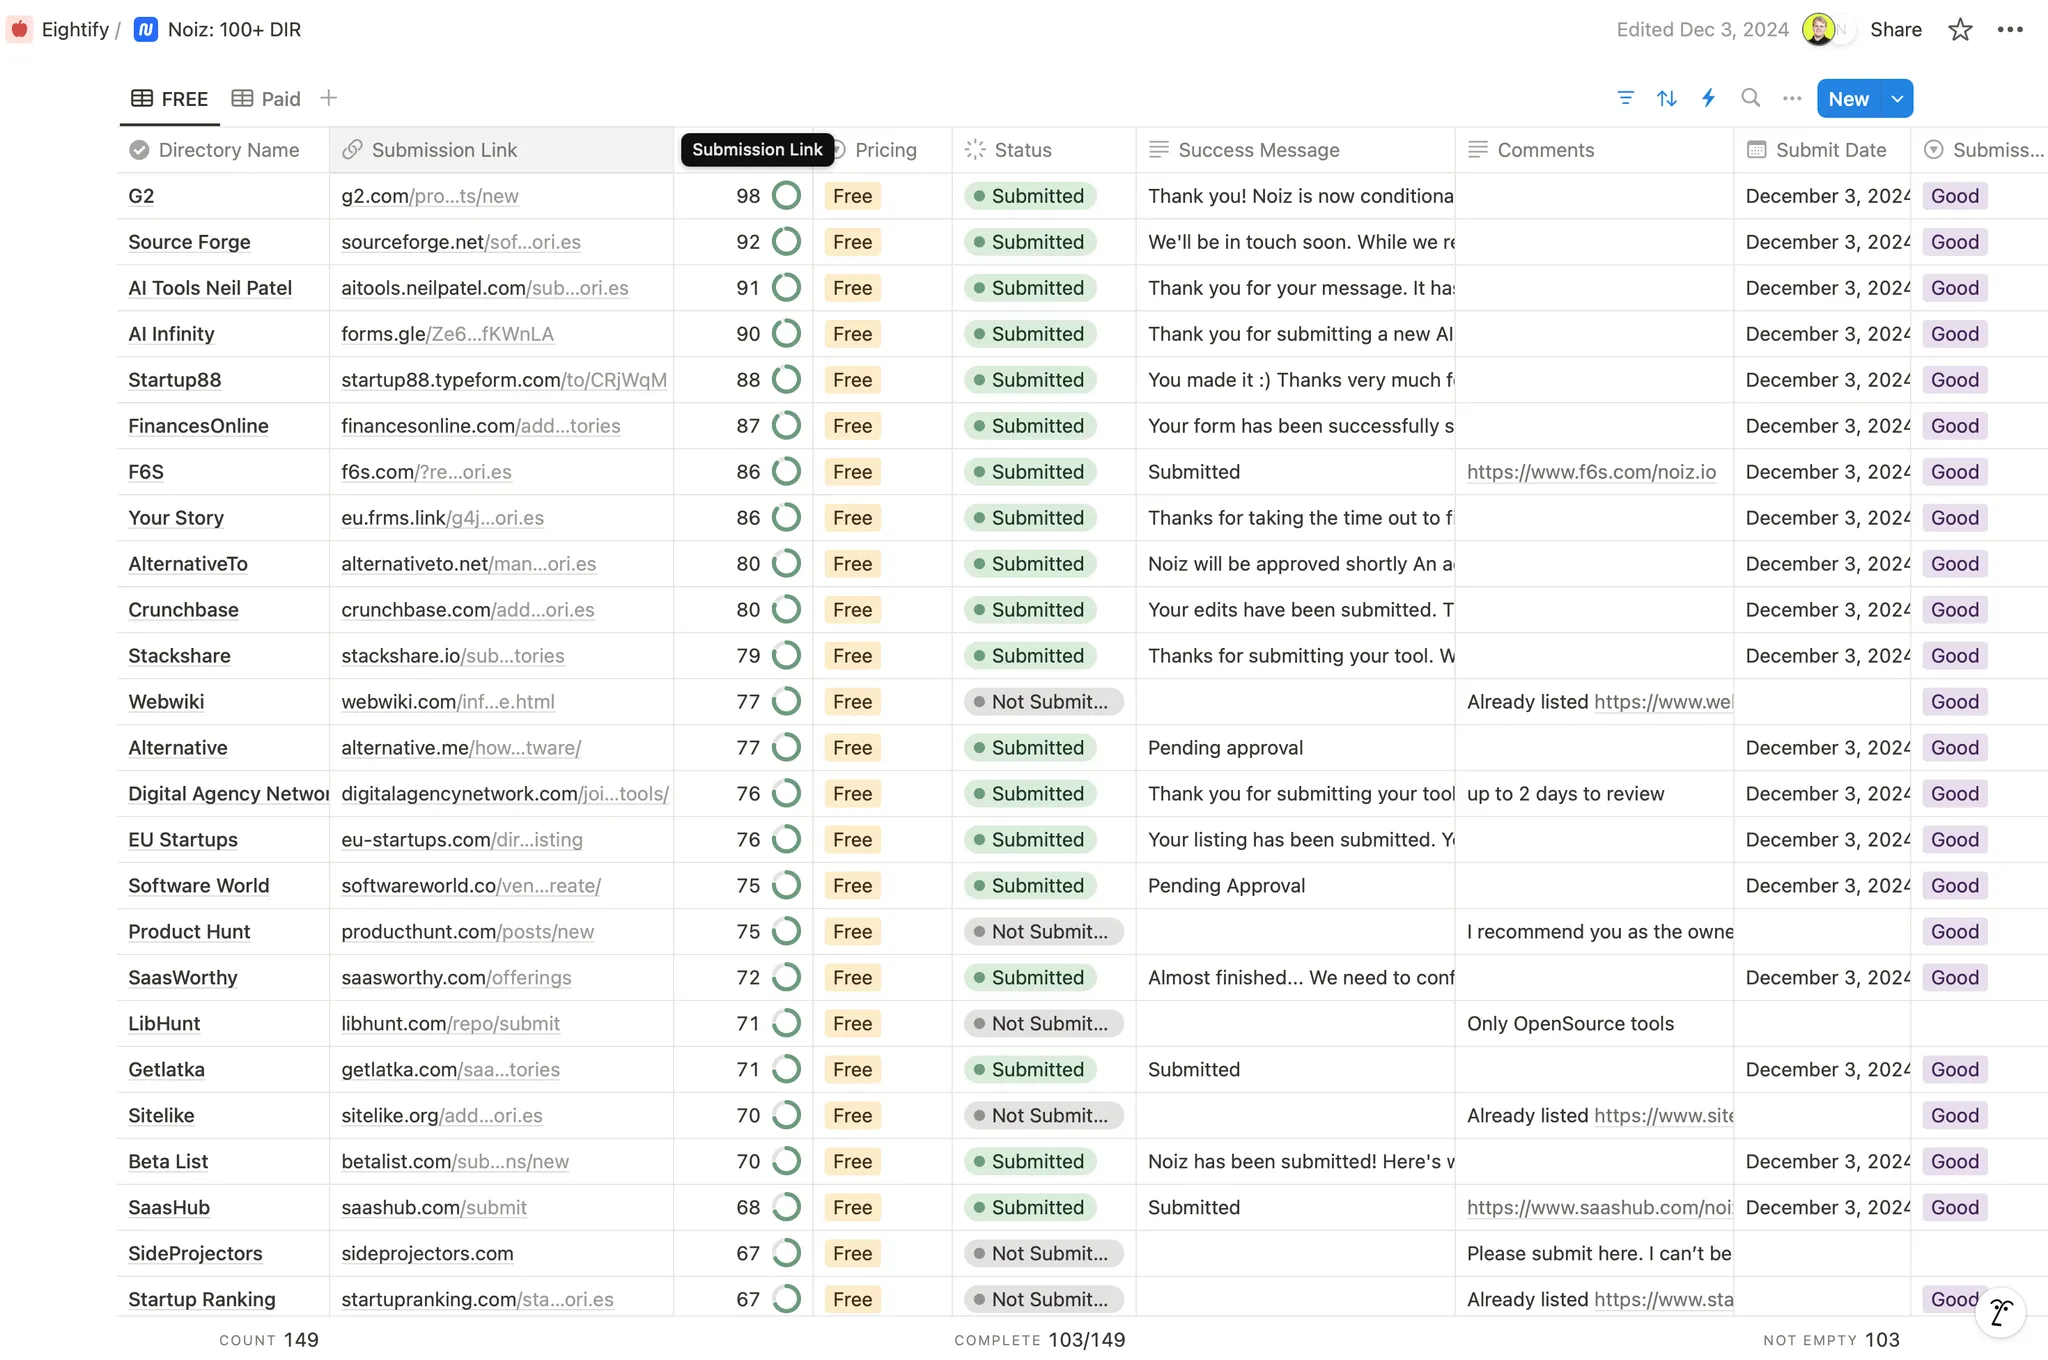Click the Comments column text icon
The image size is (2048, 1360).
[1477, 150]
